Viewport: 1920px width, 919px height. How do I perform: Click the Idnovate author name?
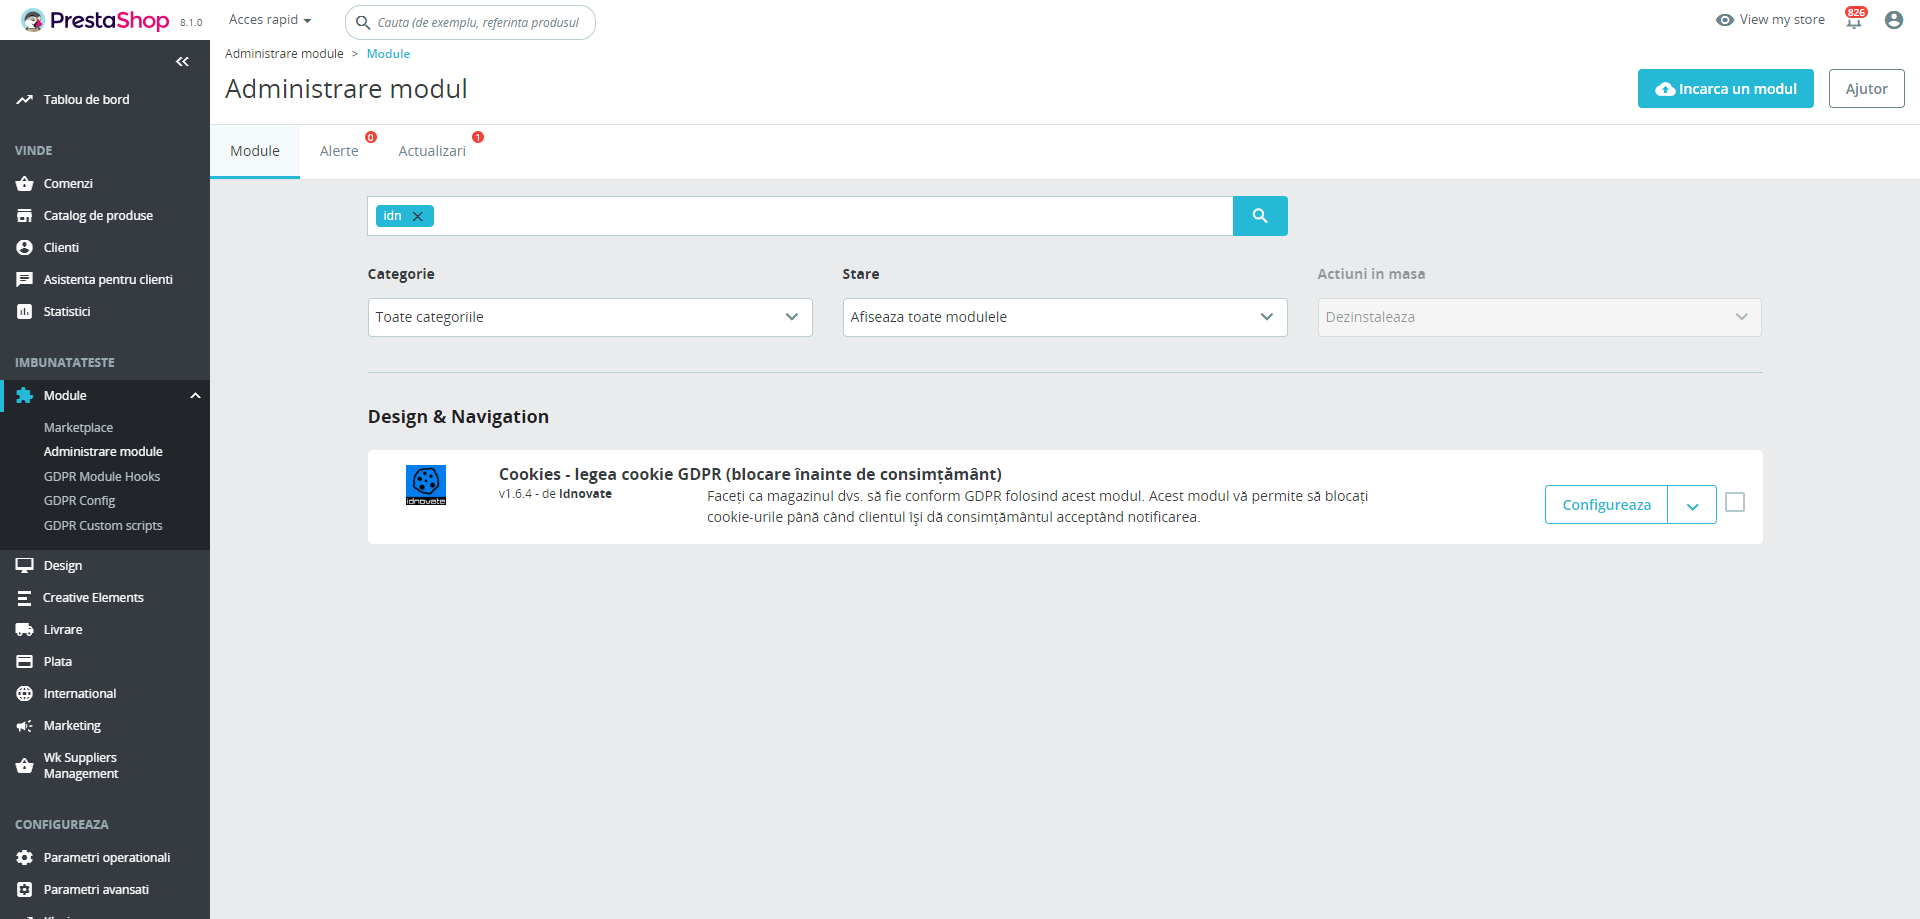[x=585, y=494]
